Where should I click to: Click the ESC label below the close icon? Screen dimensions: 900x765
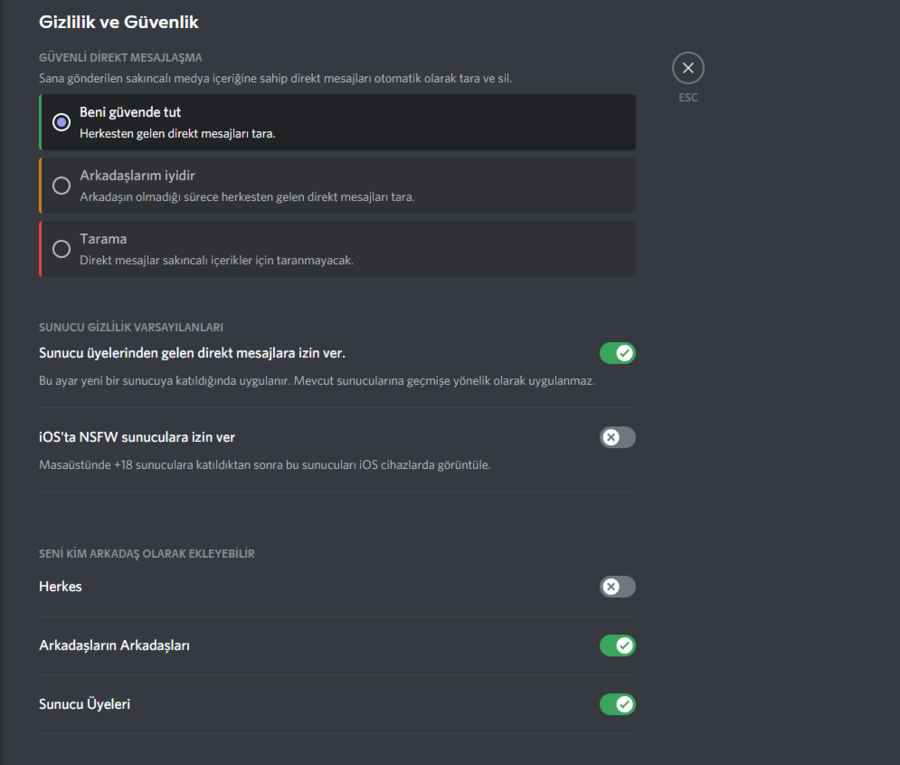688,98
